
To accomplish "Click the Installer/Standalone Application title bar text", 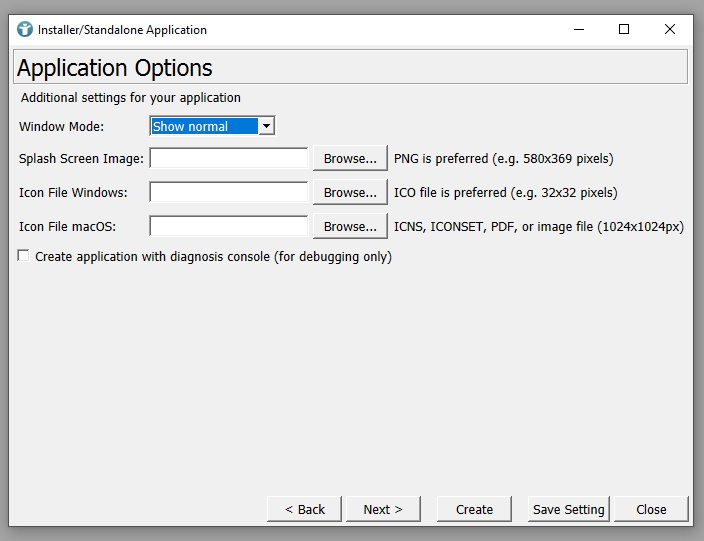I will [x=122, y=30].
